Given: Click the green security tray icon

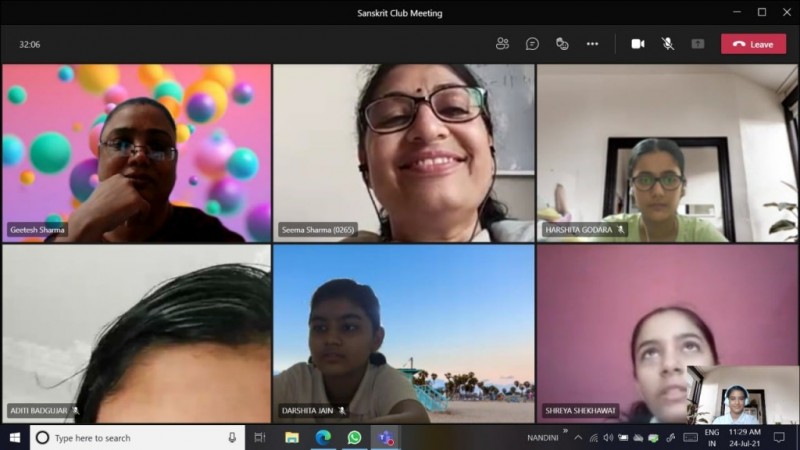Looking at the screenshot, I should point(654,438).
